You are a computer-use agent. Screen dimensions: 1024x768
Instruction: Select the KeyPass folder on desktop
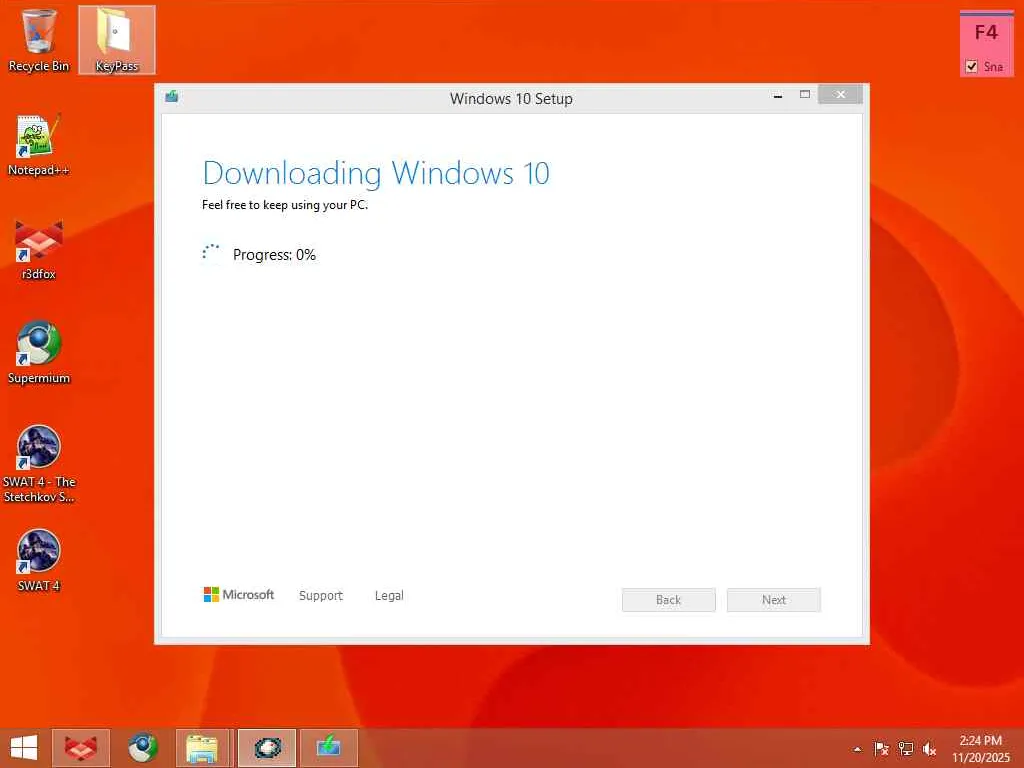(x=117, y=40)
